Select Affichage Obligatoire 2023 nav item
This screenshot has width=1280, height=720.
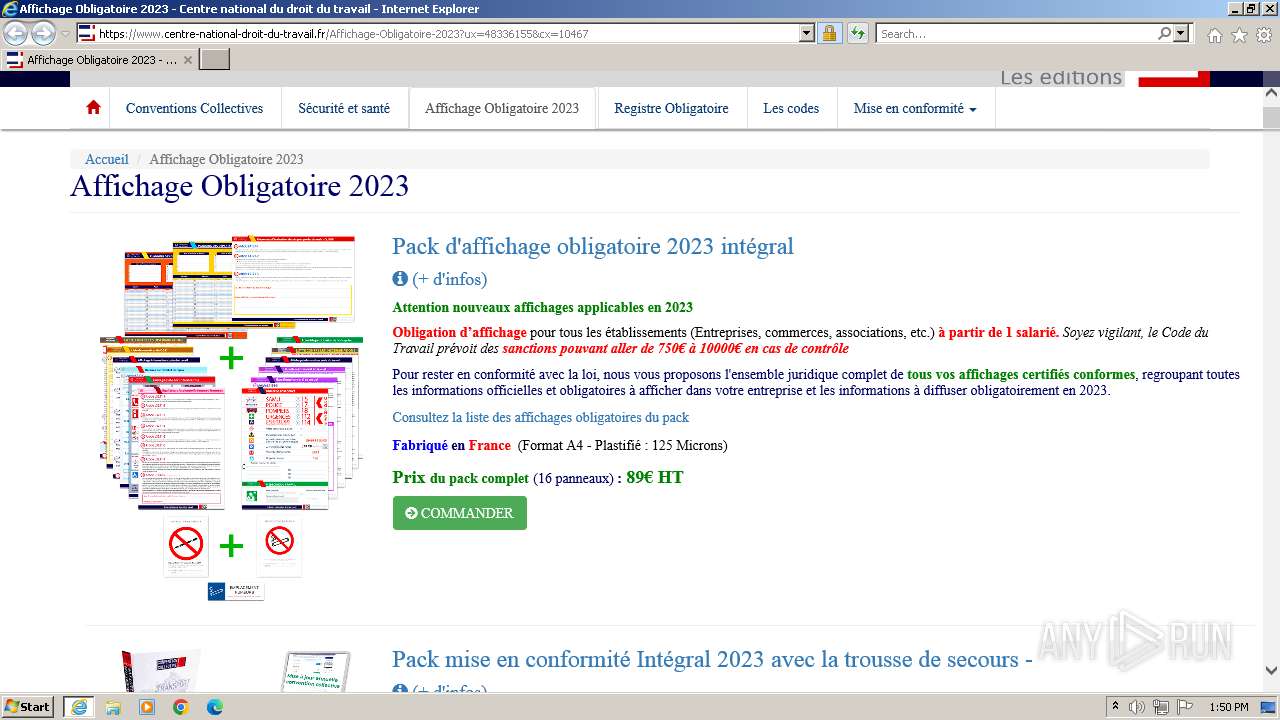[x=502, y=108]
